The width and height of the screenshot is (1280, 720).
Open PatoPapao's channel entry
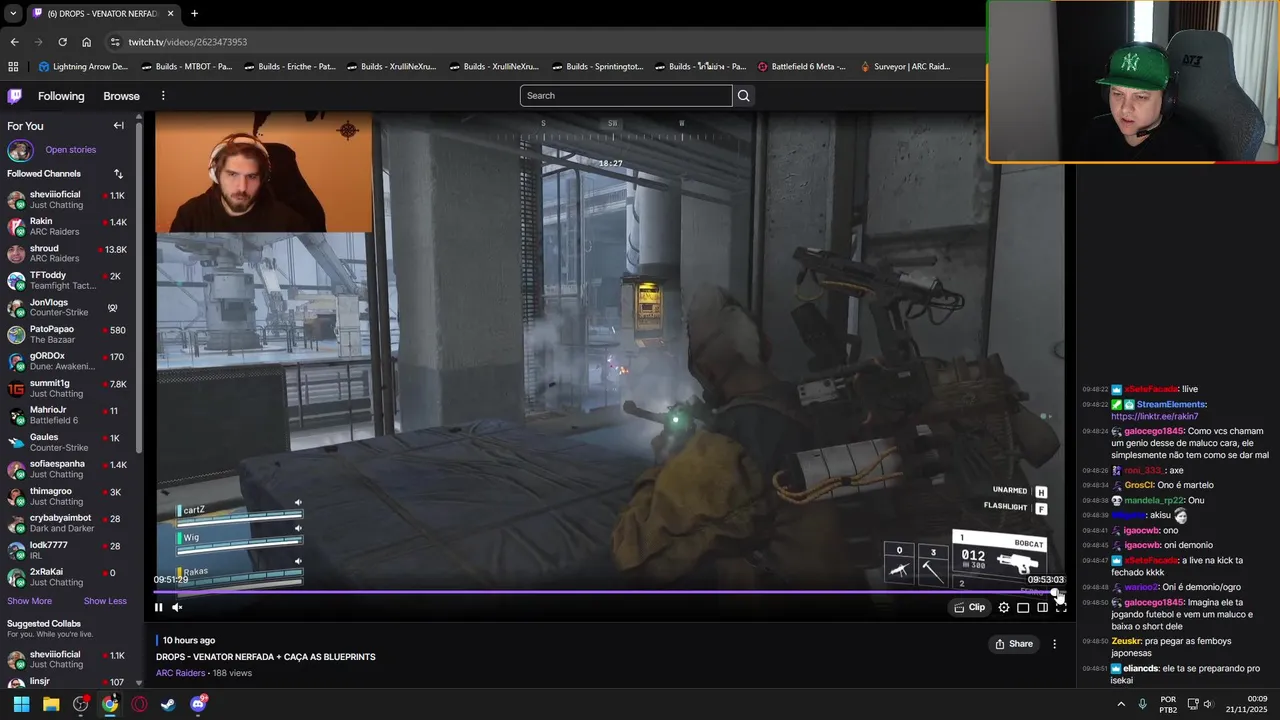click(x=68, y=334)
